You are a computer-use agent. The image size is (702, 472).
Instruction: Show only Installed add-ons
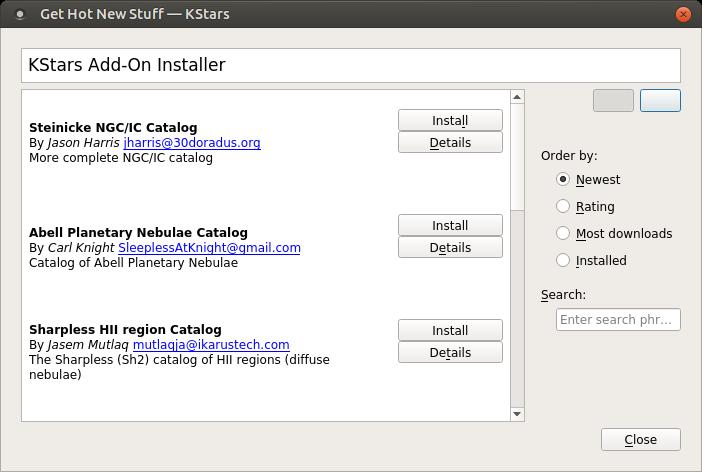564,261
